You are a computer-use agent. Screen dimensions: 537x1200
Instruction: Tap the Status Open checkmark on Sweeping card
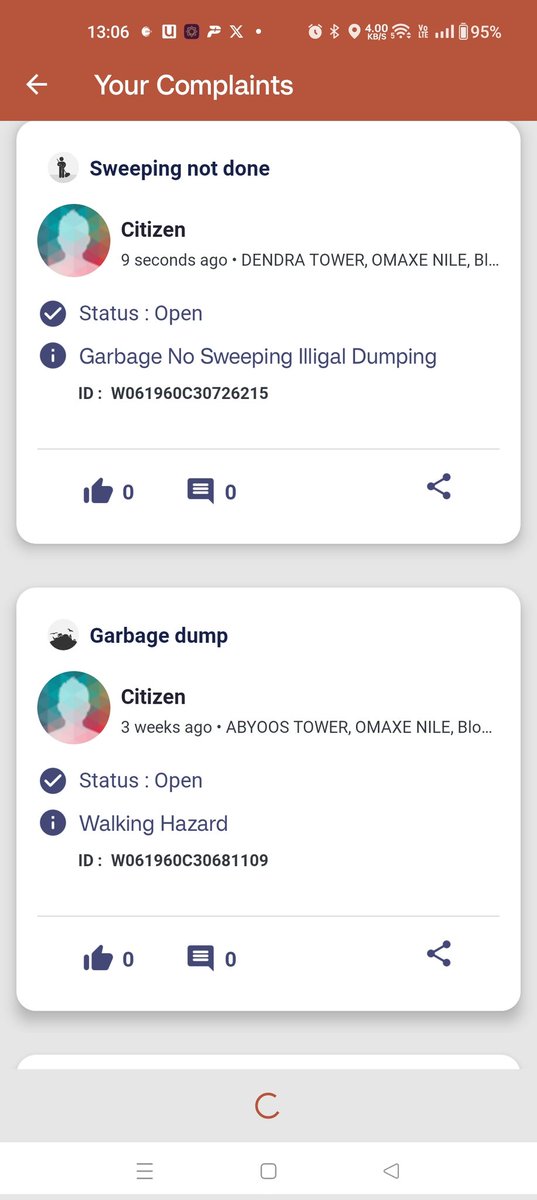click(x=53, y=313)
